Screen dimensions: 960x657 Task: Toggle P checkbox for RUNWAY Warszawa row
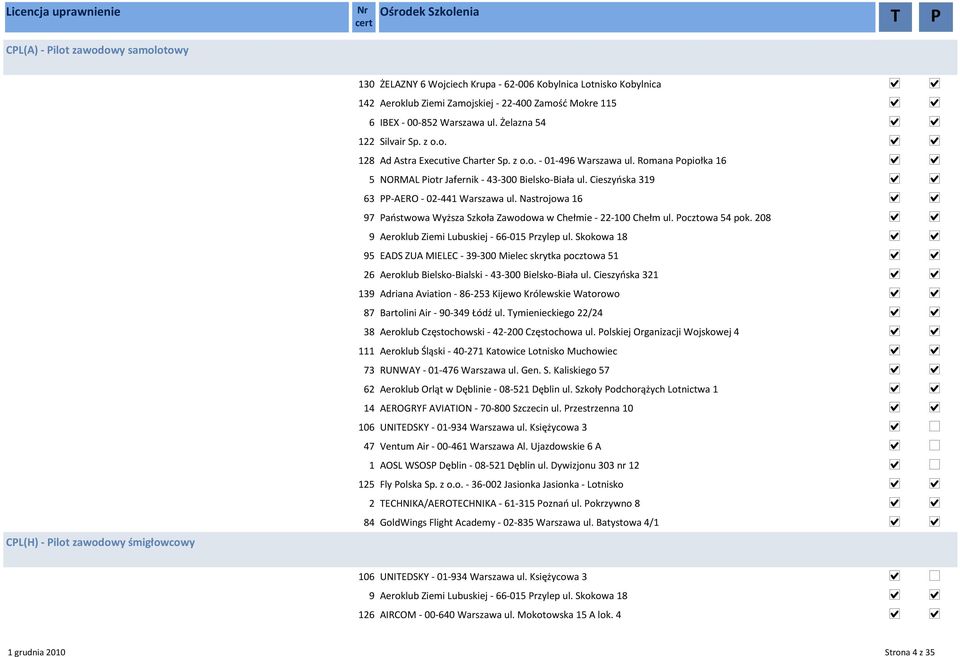(x=934, y=369)
